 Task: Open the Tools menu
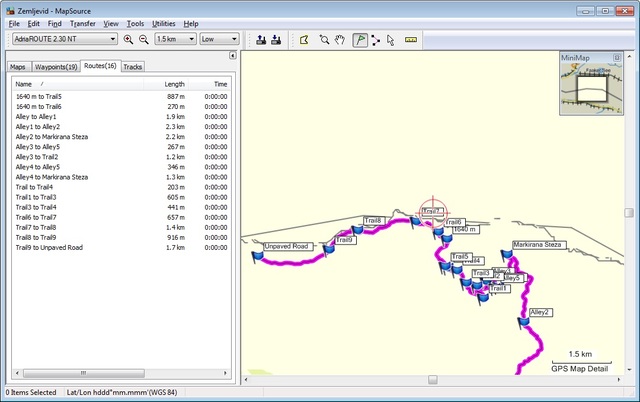(135, 24)
